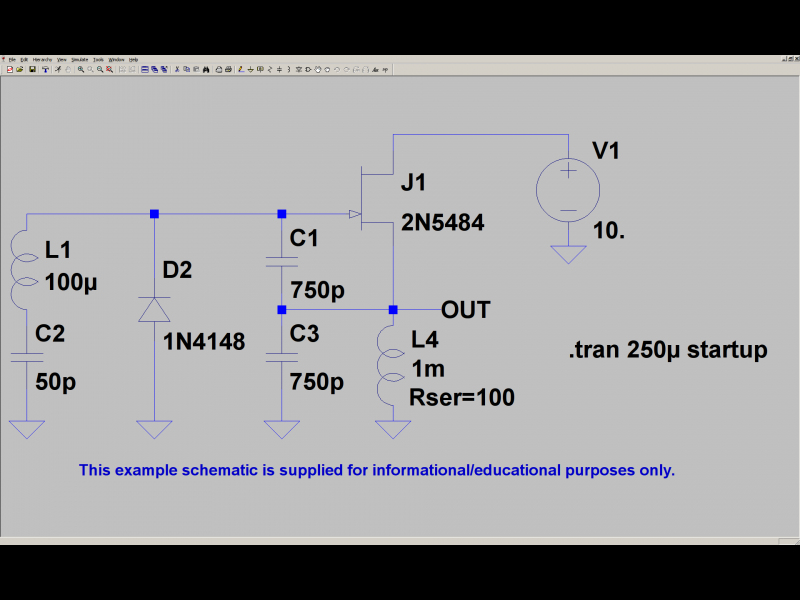Click the Zoom to Fit icon

pos(109,69)
